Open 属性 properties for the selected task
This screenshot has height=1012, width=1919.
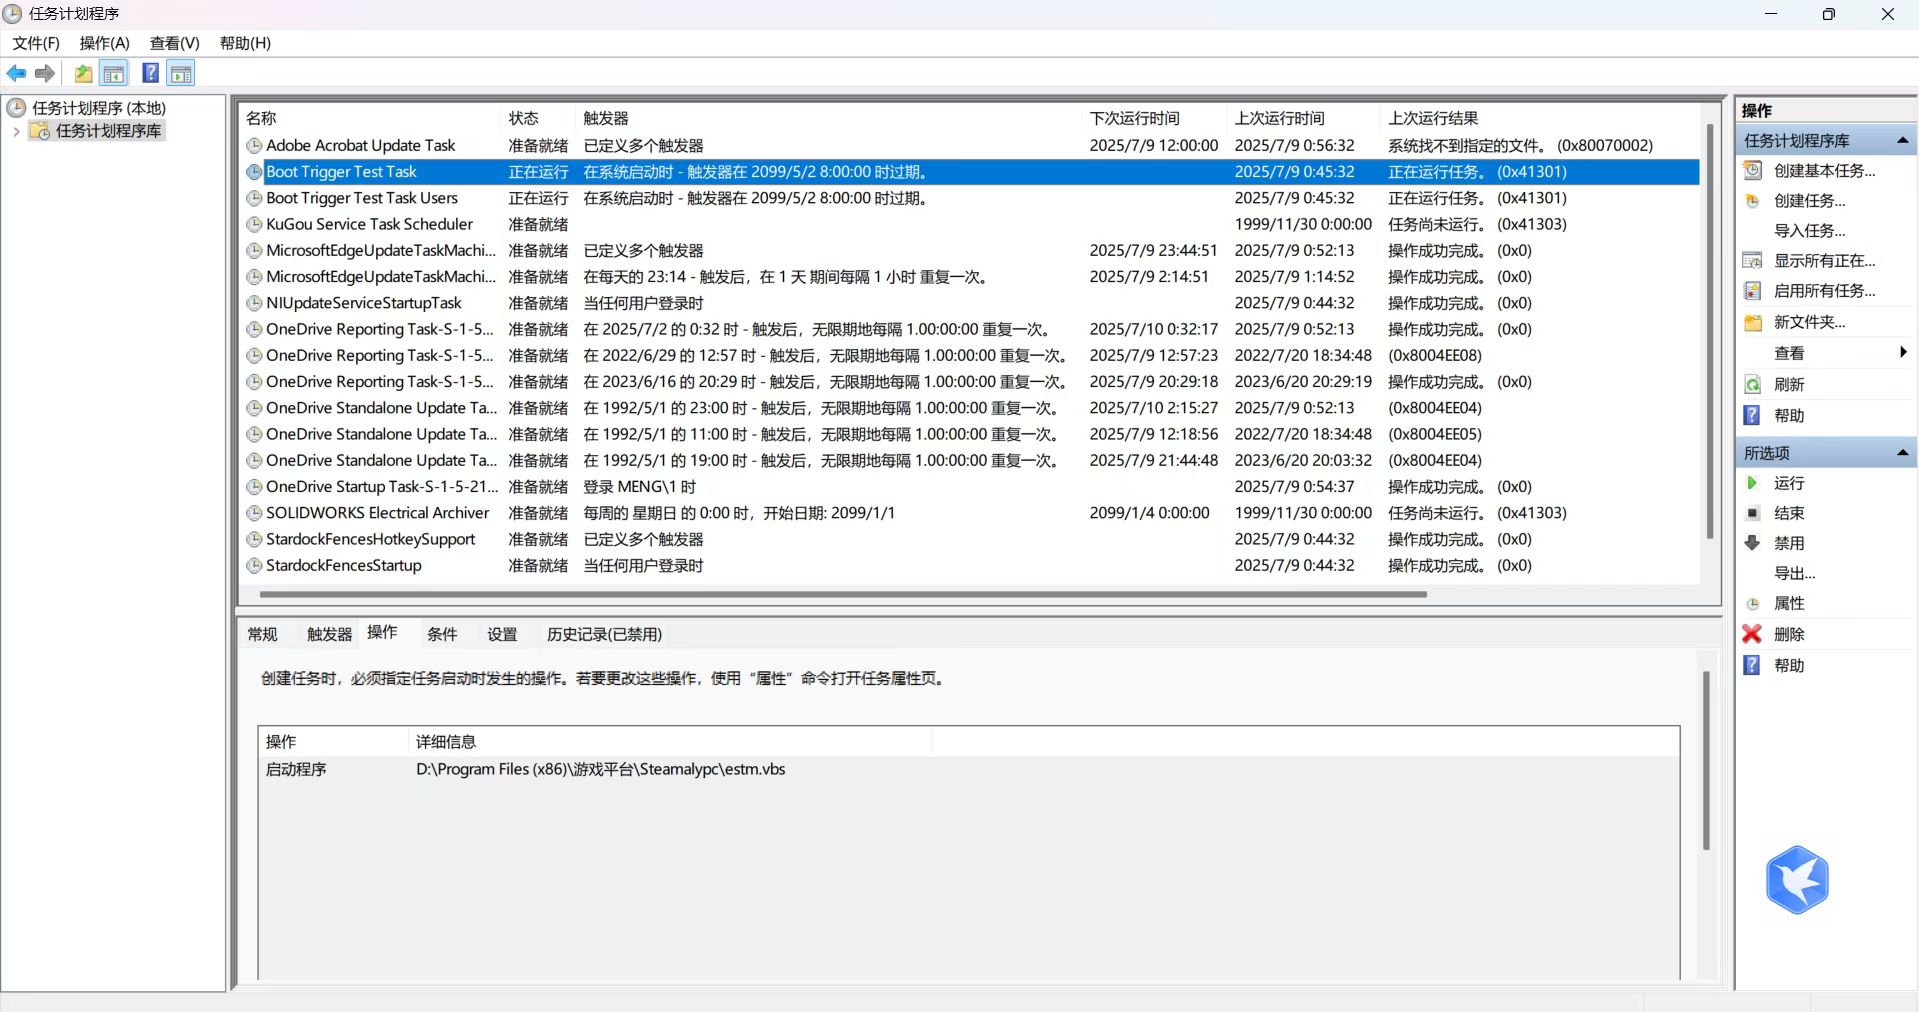1788,602
